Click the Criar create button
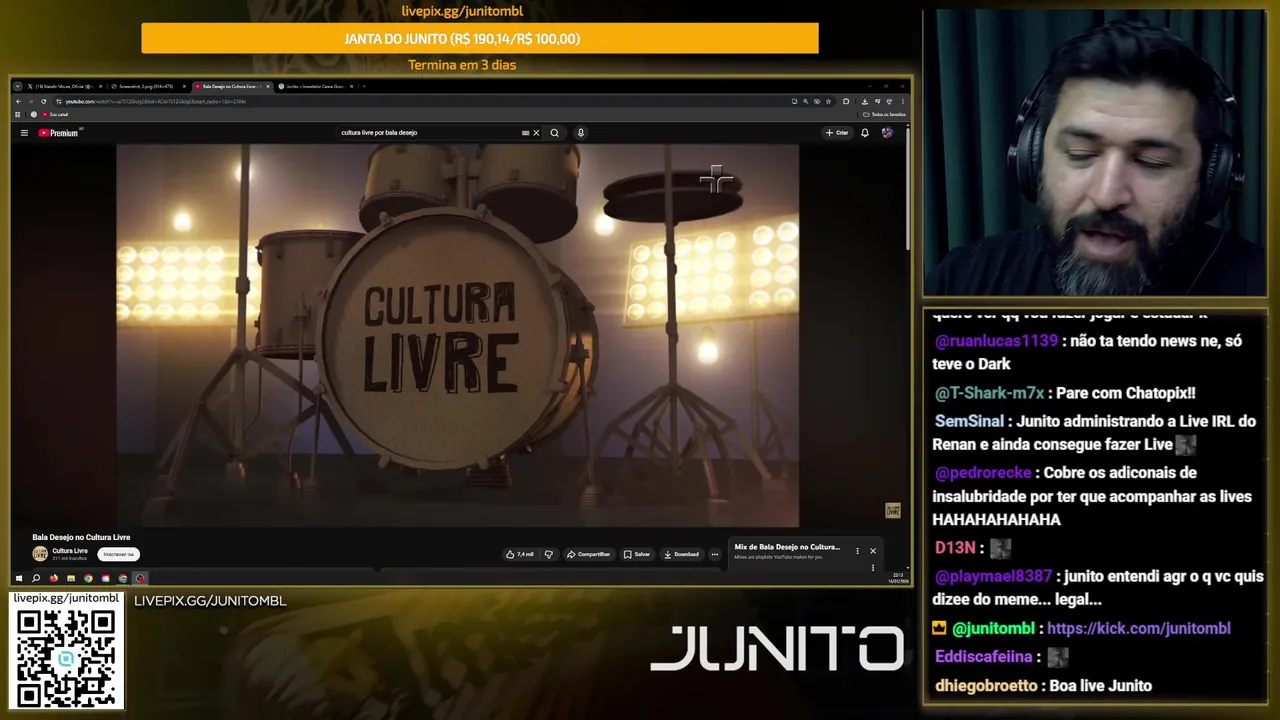Viewport: 1280px width, 720px height. (837, 132)
